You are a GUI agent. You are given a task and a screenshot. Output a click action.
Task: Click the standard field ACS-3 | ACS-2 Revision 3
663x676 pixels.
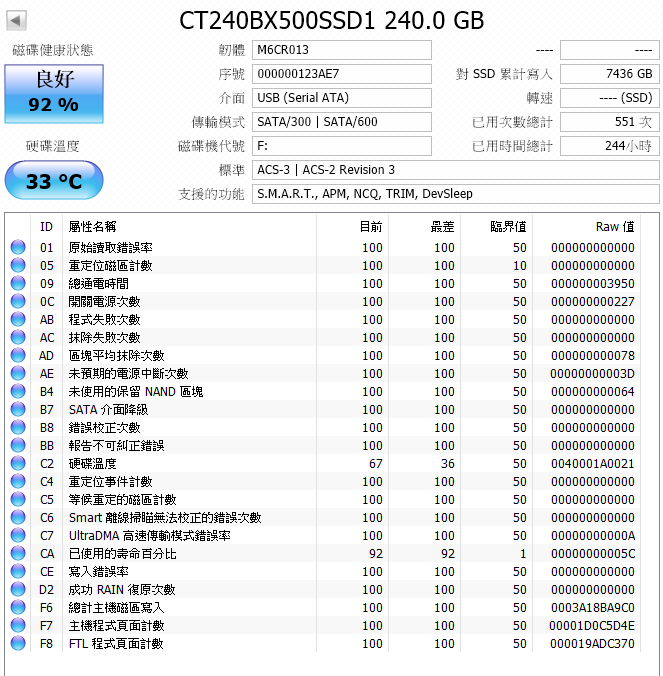[456, 170]
